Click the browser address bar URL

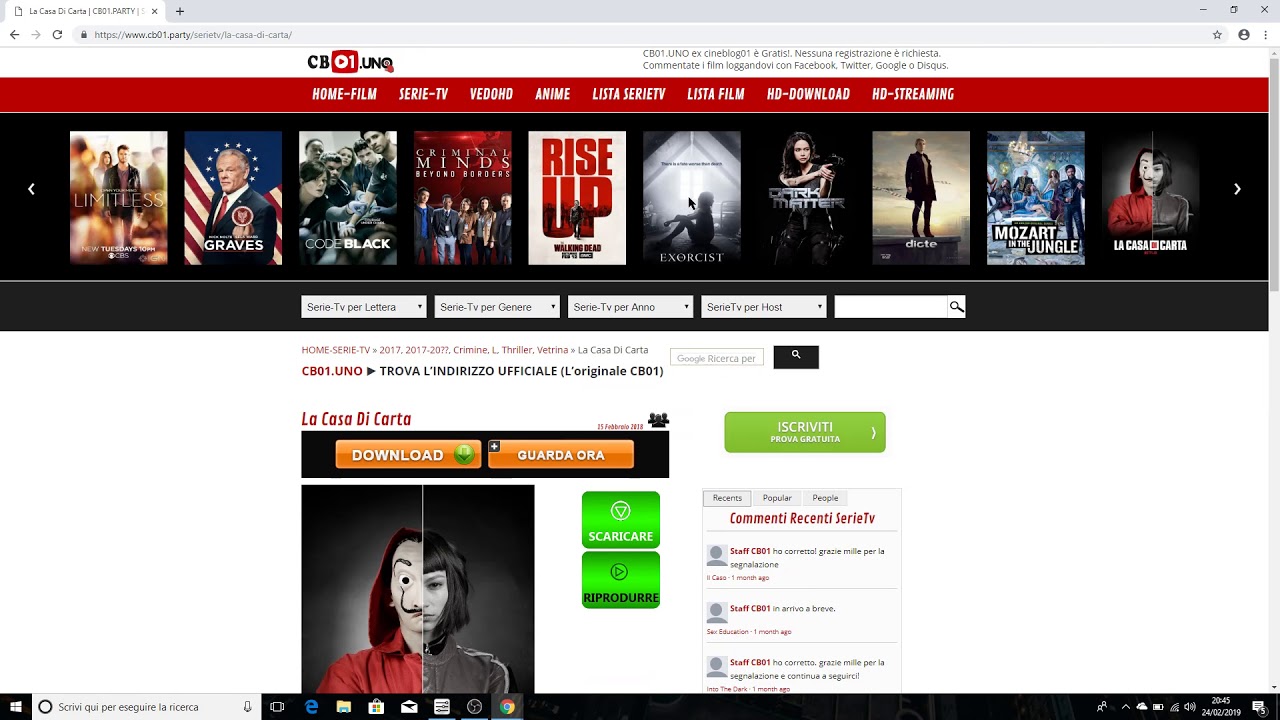pos(193,34)
